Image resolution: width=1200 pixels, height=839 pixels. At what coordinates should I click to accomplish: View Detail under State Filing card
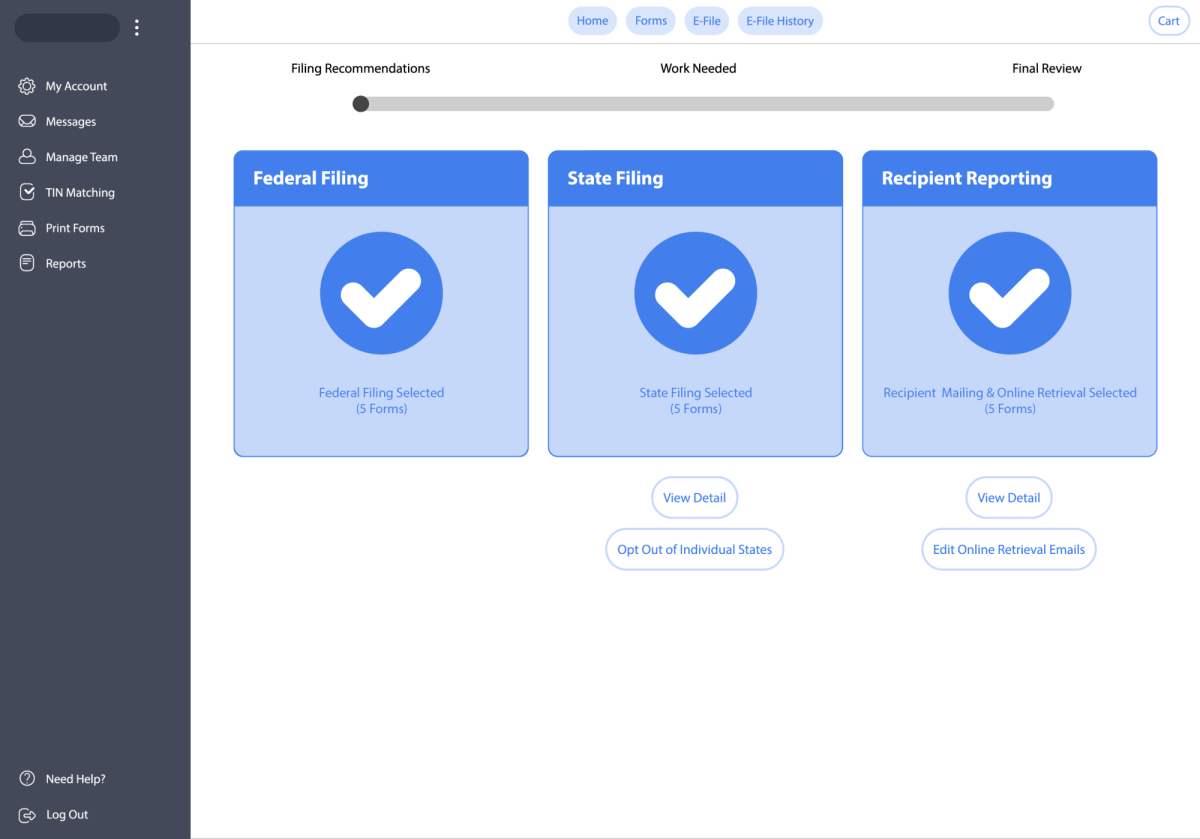coord(694,498)
